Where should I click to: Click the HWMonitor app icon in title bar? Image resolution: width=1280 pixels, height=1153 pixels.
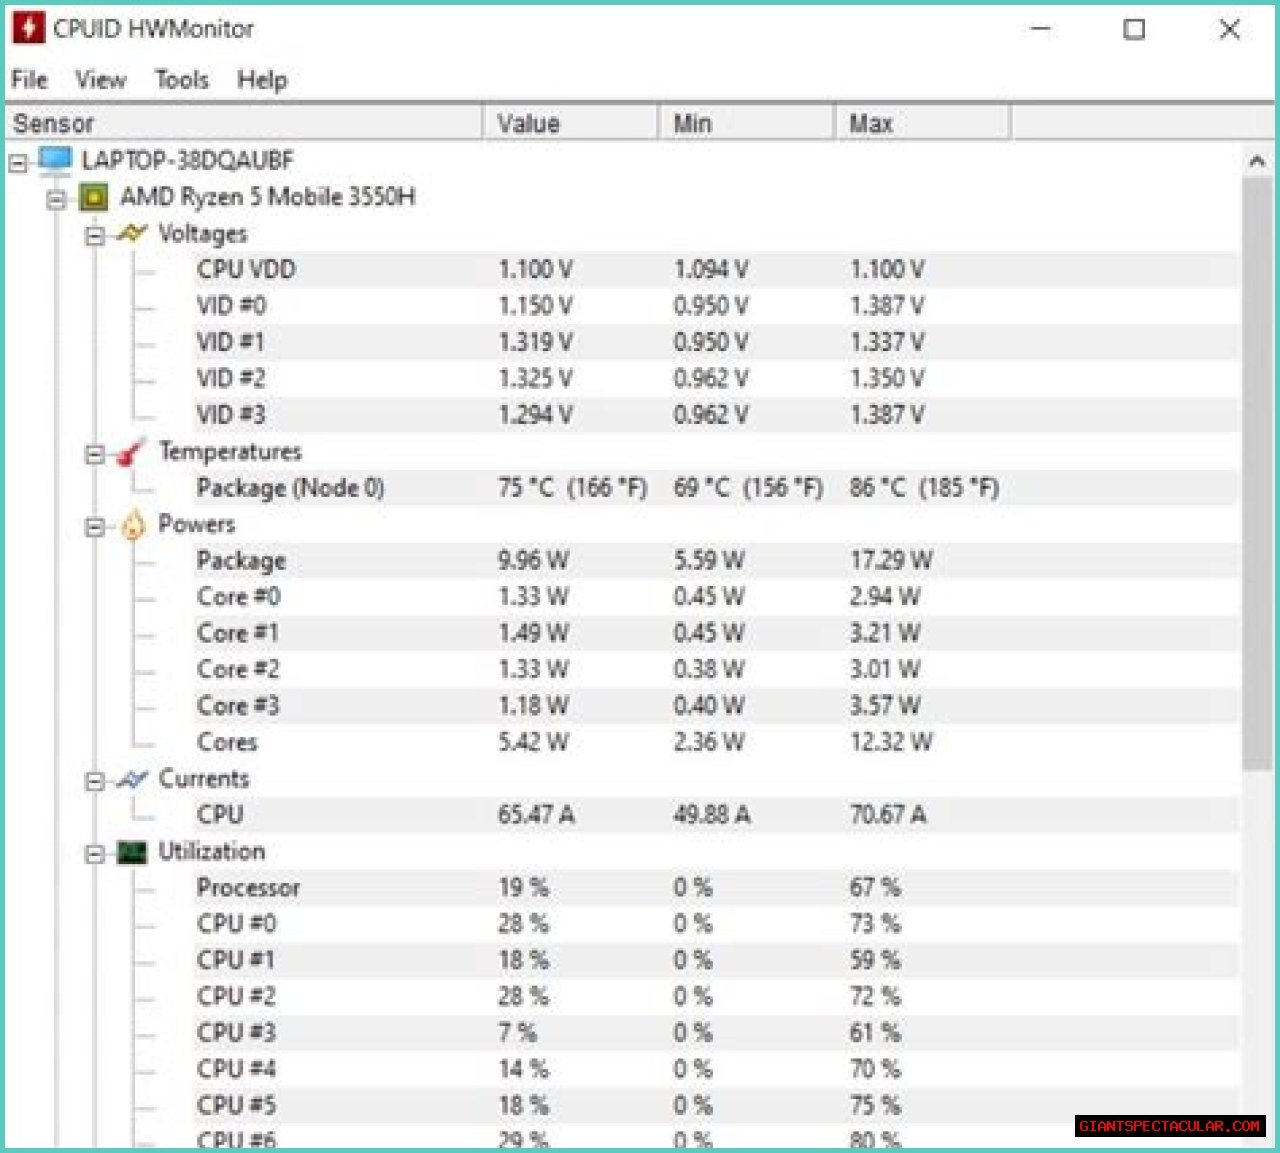(x=28, y=29)
